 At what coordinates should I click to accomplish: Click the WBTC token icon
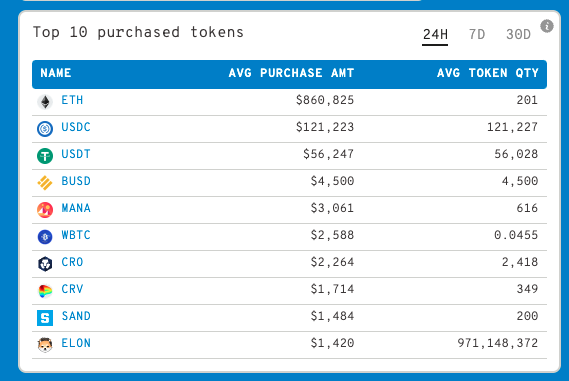45,237
